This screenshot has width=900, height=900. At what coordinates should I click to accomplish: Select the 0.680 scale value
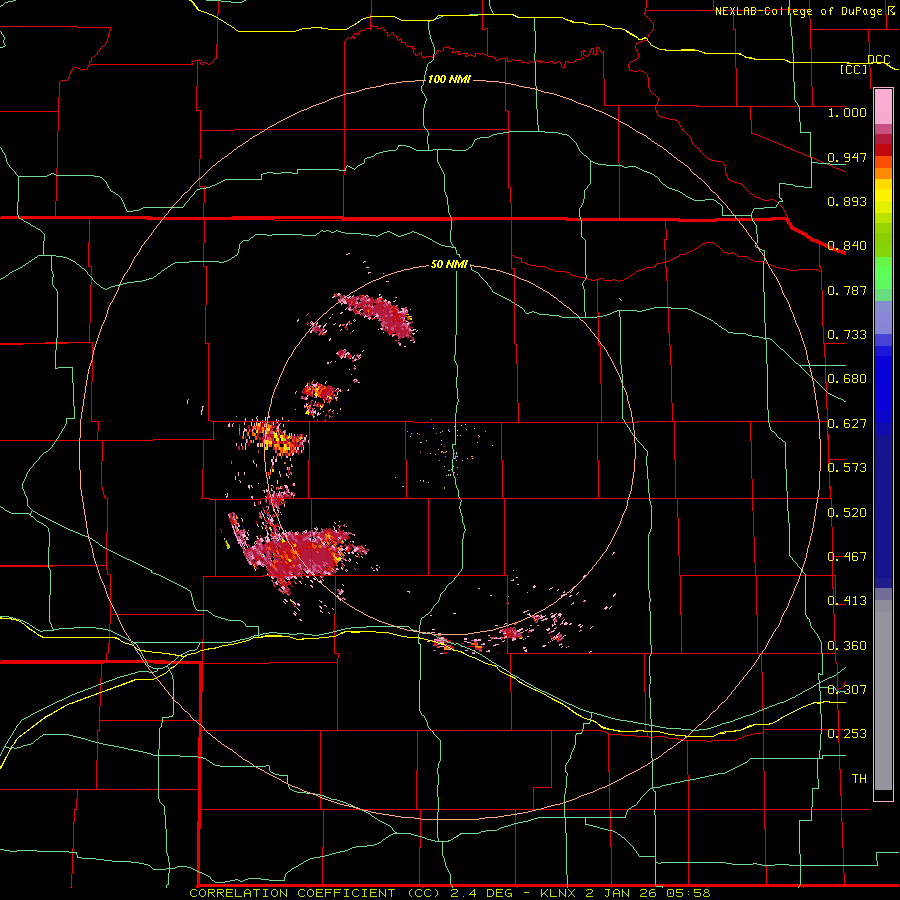tap(847, 379)
